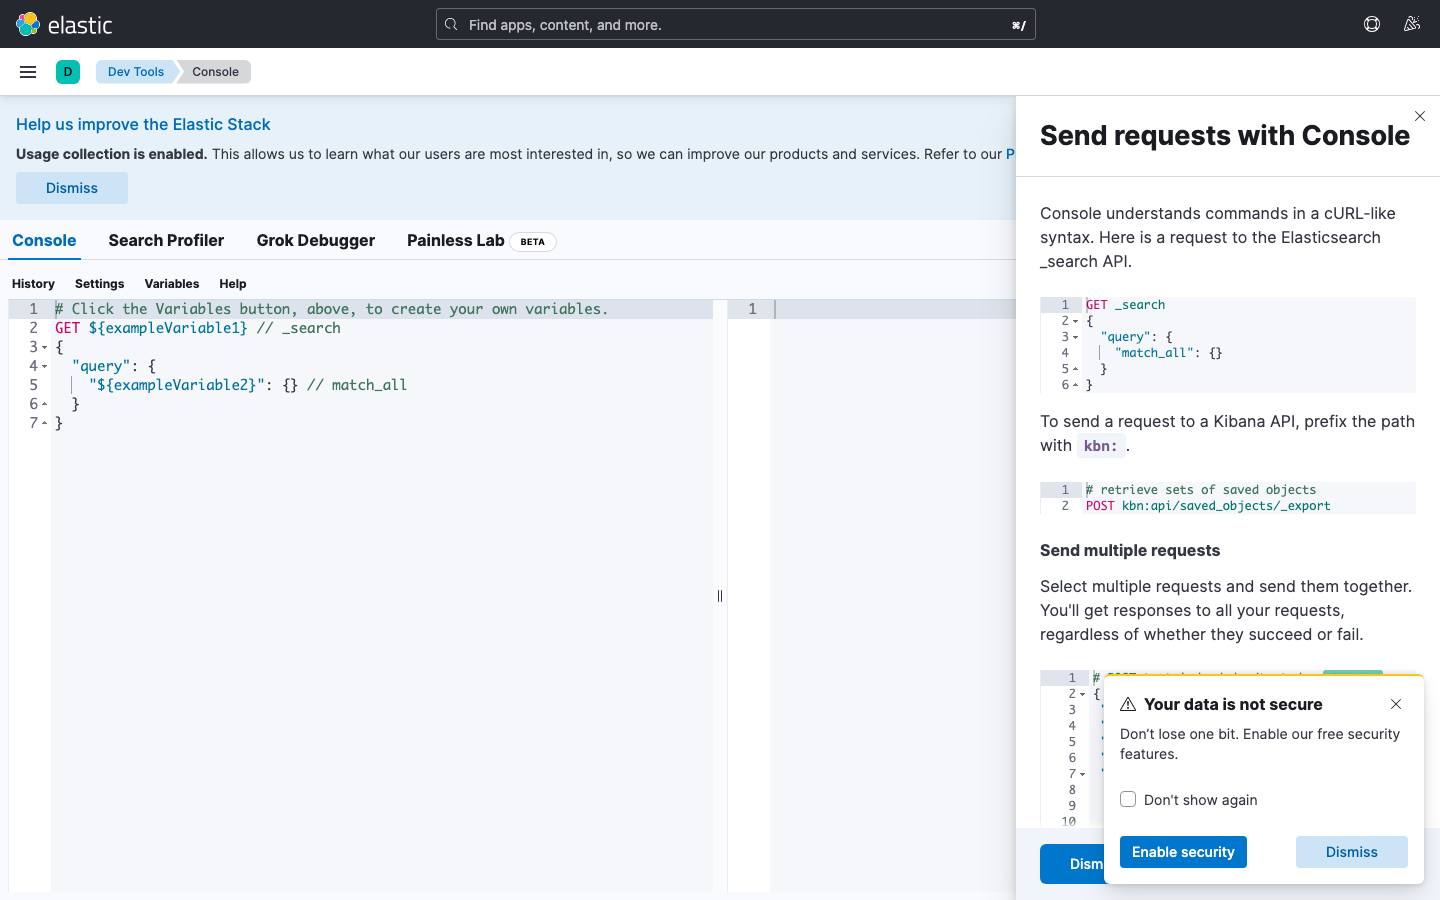Click the flyout Dismiss button
The width and height of the screenshot is (1440, 900).
point(1072,864)
